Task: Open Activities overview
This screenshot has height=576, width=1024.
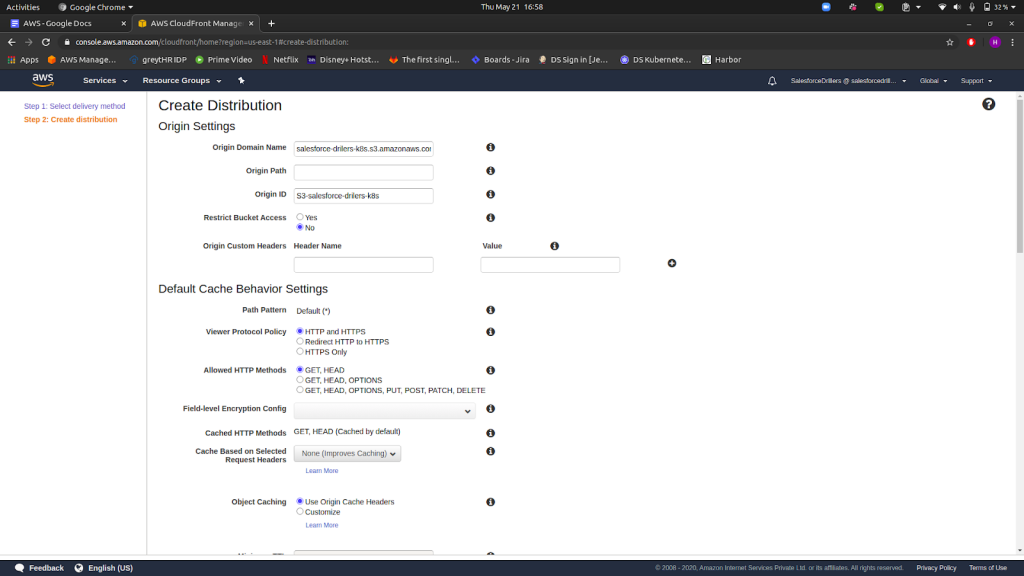Action: click(x=23, y=7)
